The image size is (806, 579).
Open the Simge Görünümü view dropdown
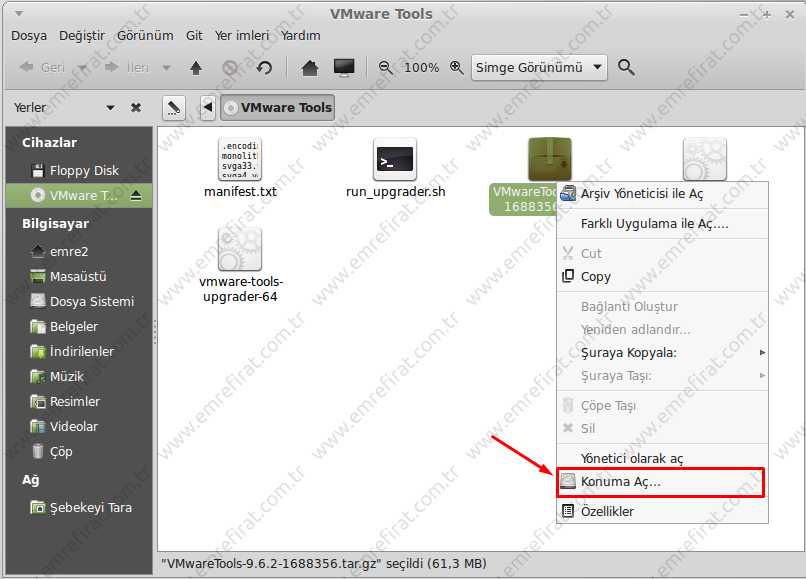tap(539, 68)
